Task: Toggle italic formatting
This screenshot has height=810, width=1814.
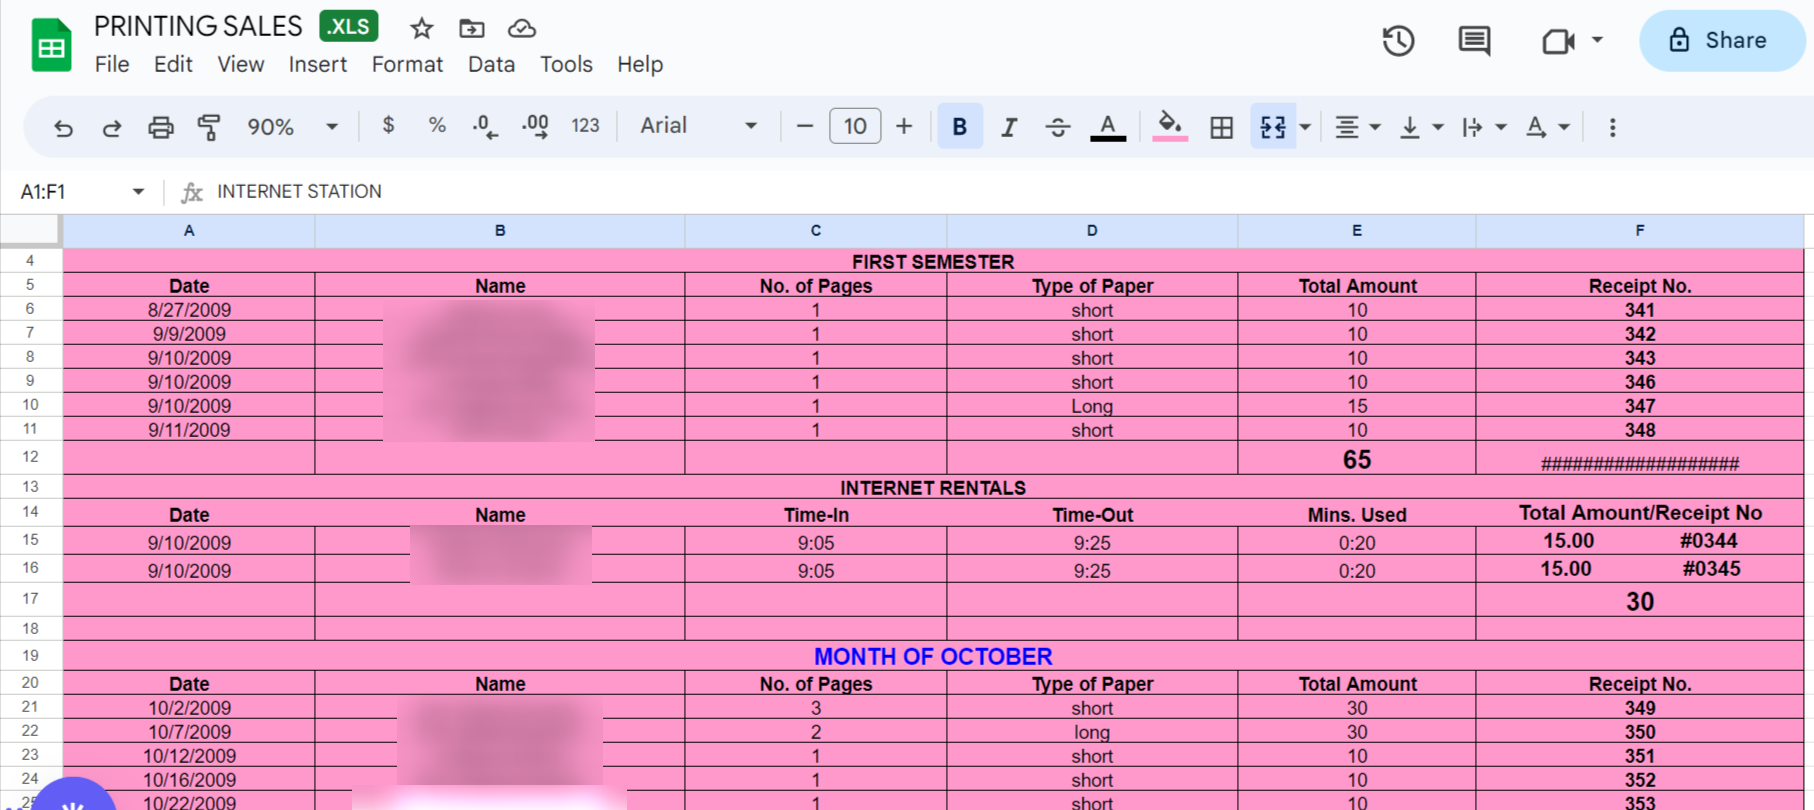Action: pyautogui.click(x=1009, y=127)
